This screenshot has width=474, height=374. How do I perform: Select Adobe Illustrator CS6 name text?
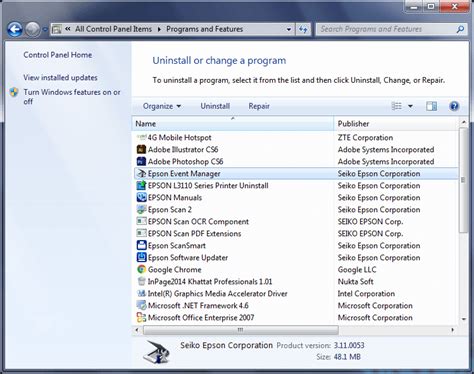(x=183, y=150)
